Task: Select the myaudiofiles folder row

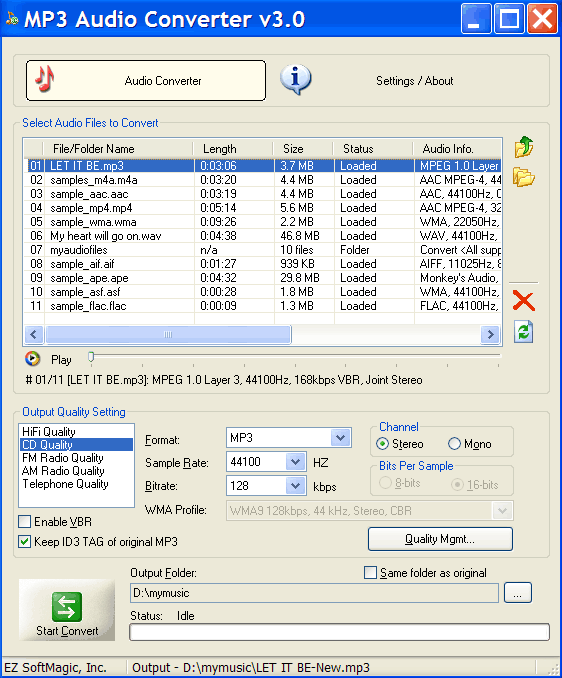Action: pos(263,250)
